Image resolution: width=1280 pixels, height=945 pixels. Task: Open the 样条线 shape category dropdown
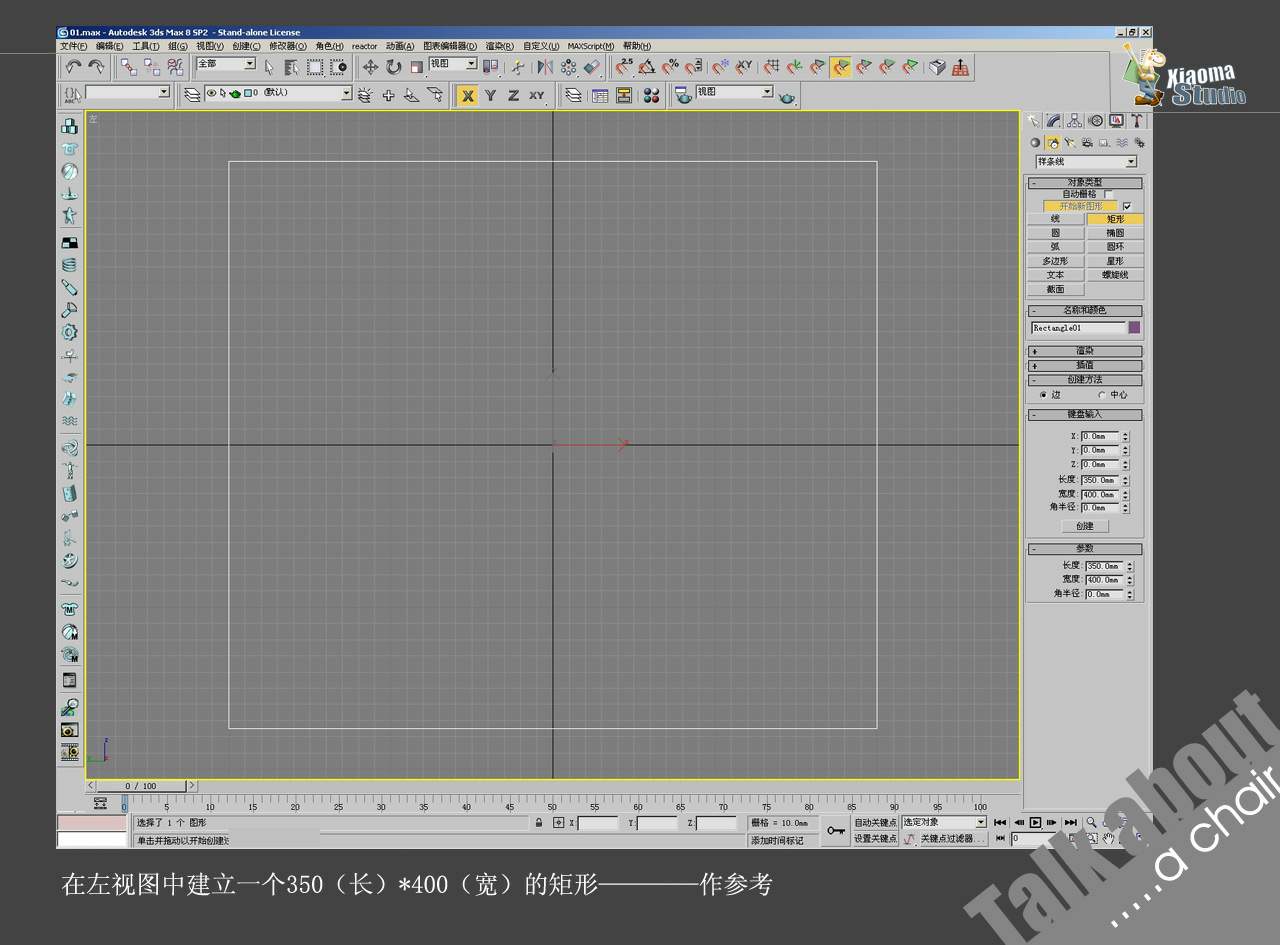(1086, 162)
